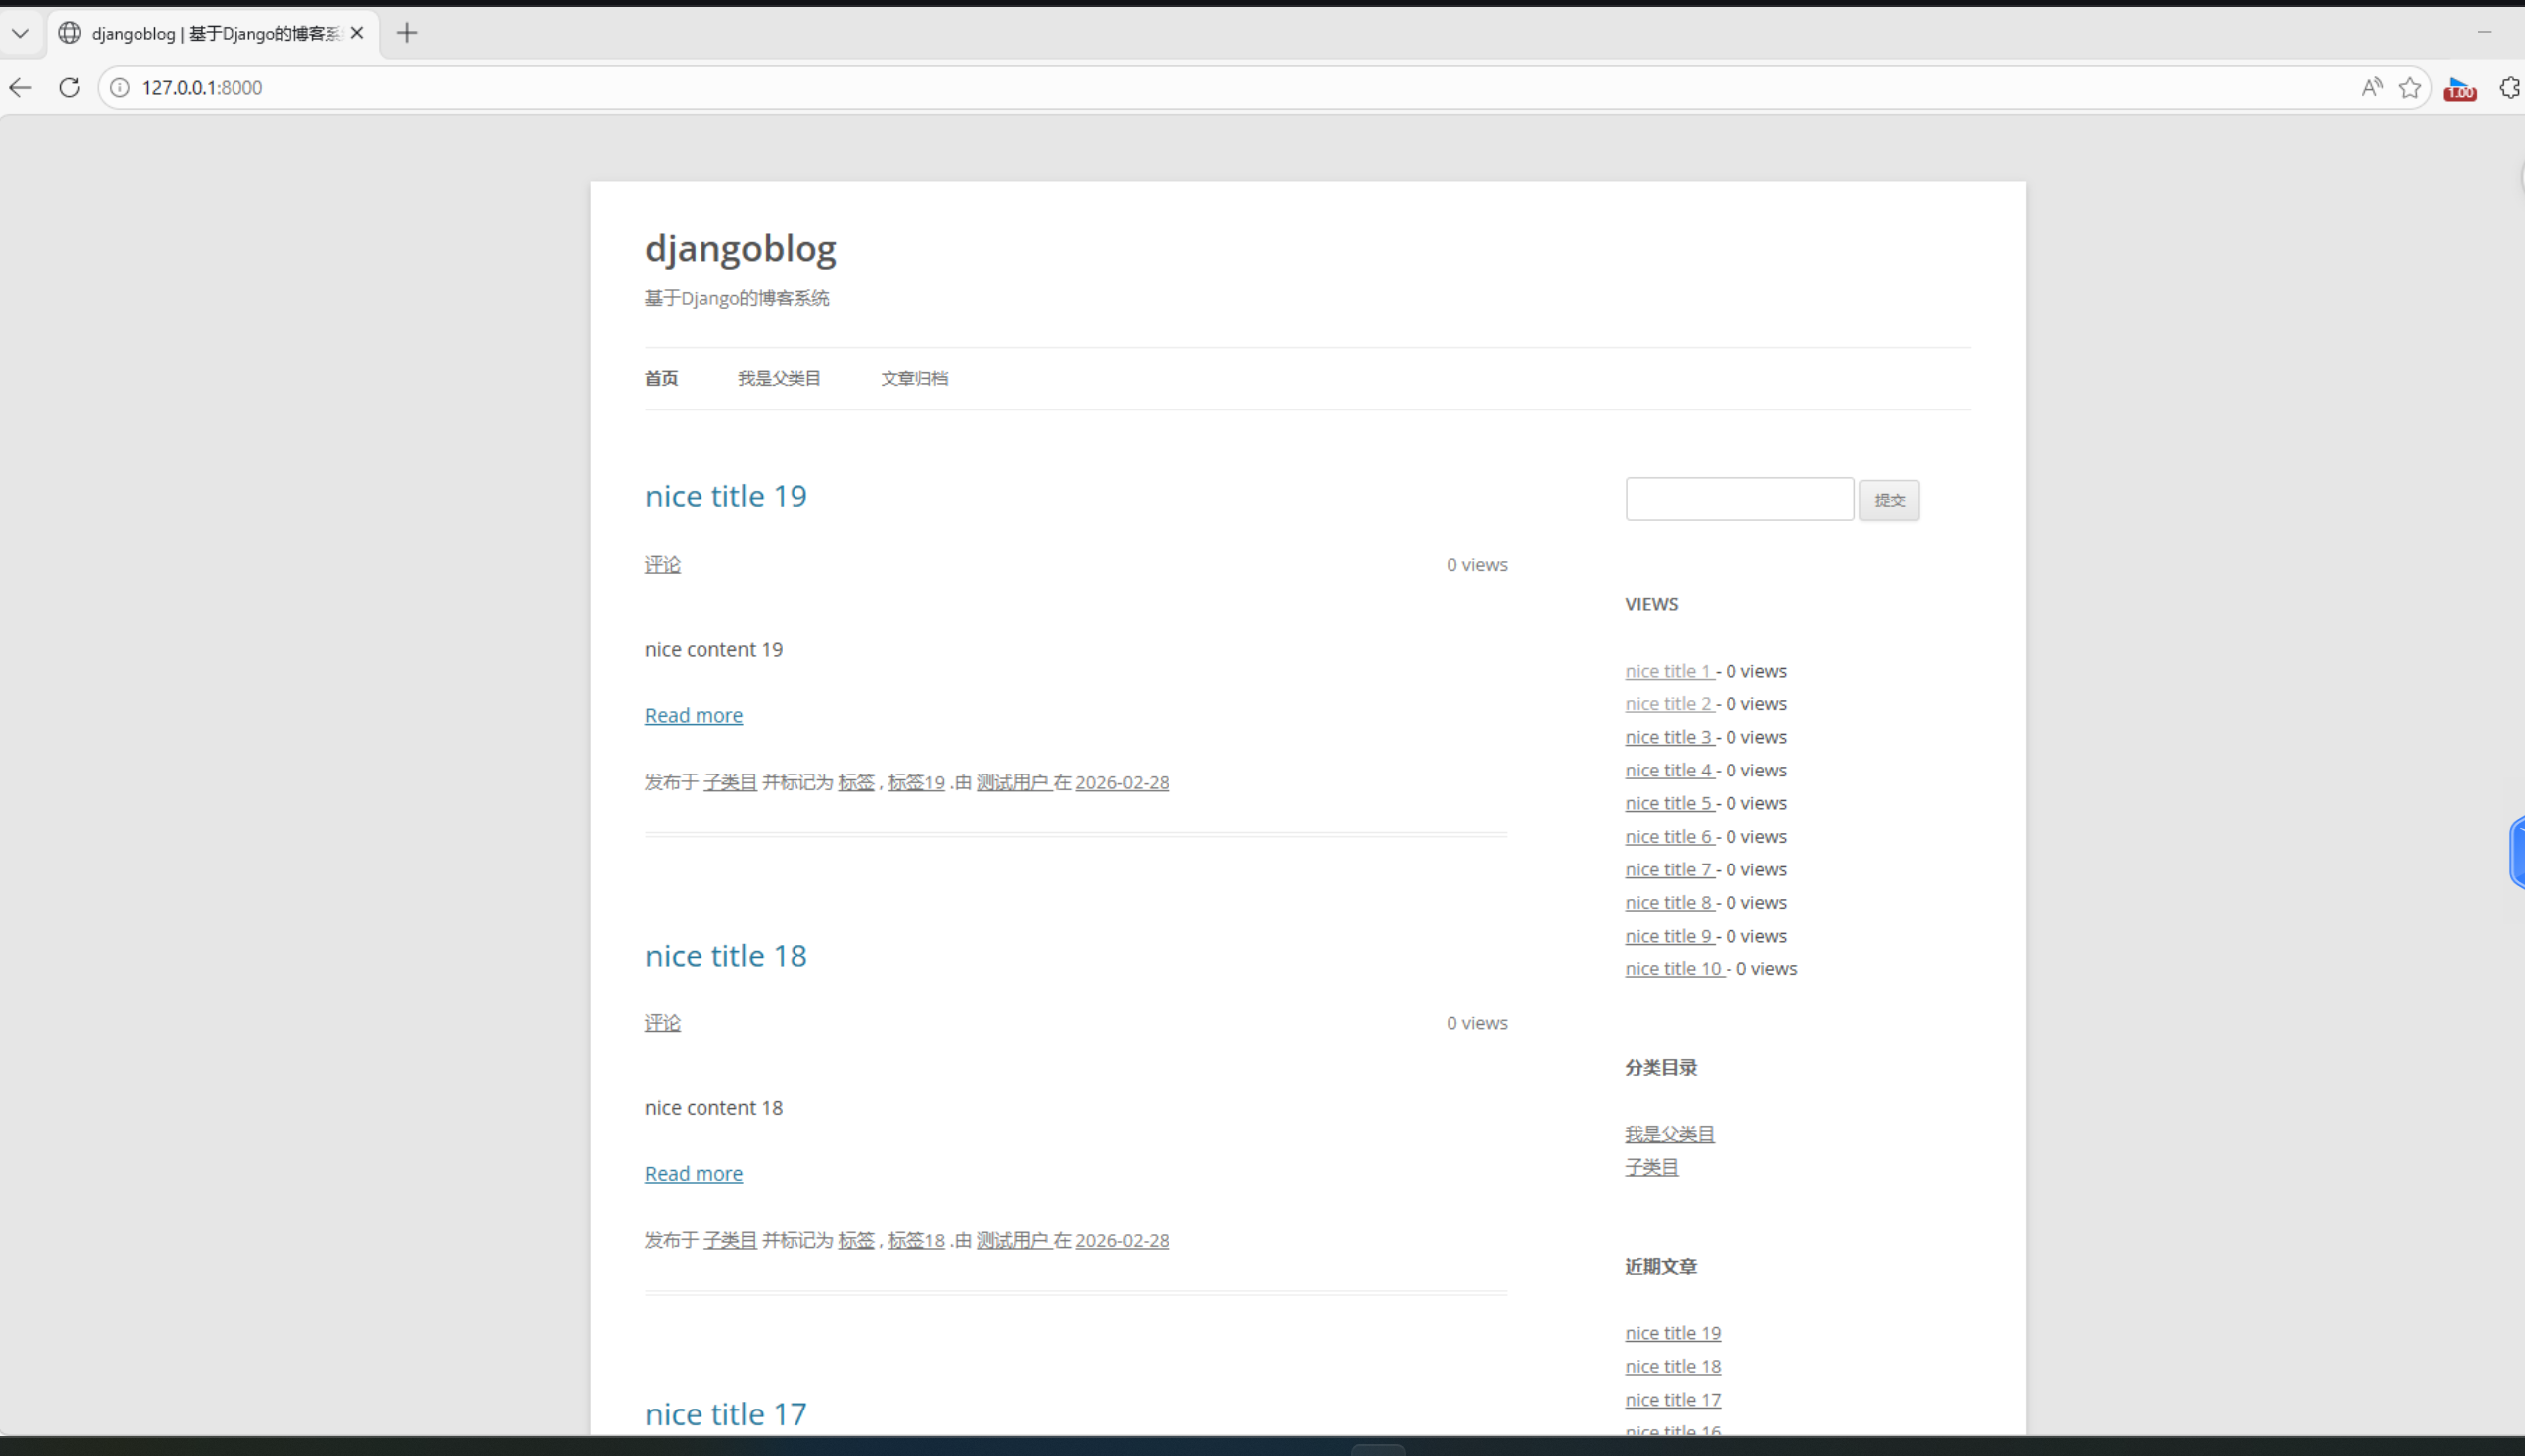Image resolution: width=2525 pixels, height=1456 pixels.
Task: Click Read more under nice content 18
Action: pos(693,1173)
